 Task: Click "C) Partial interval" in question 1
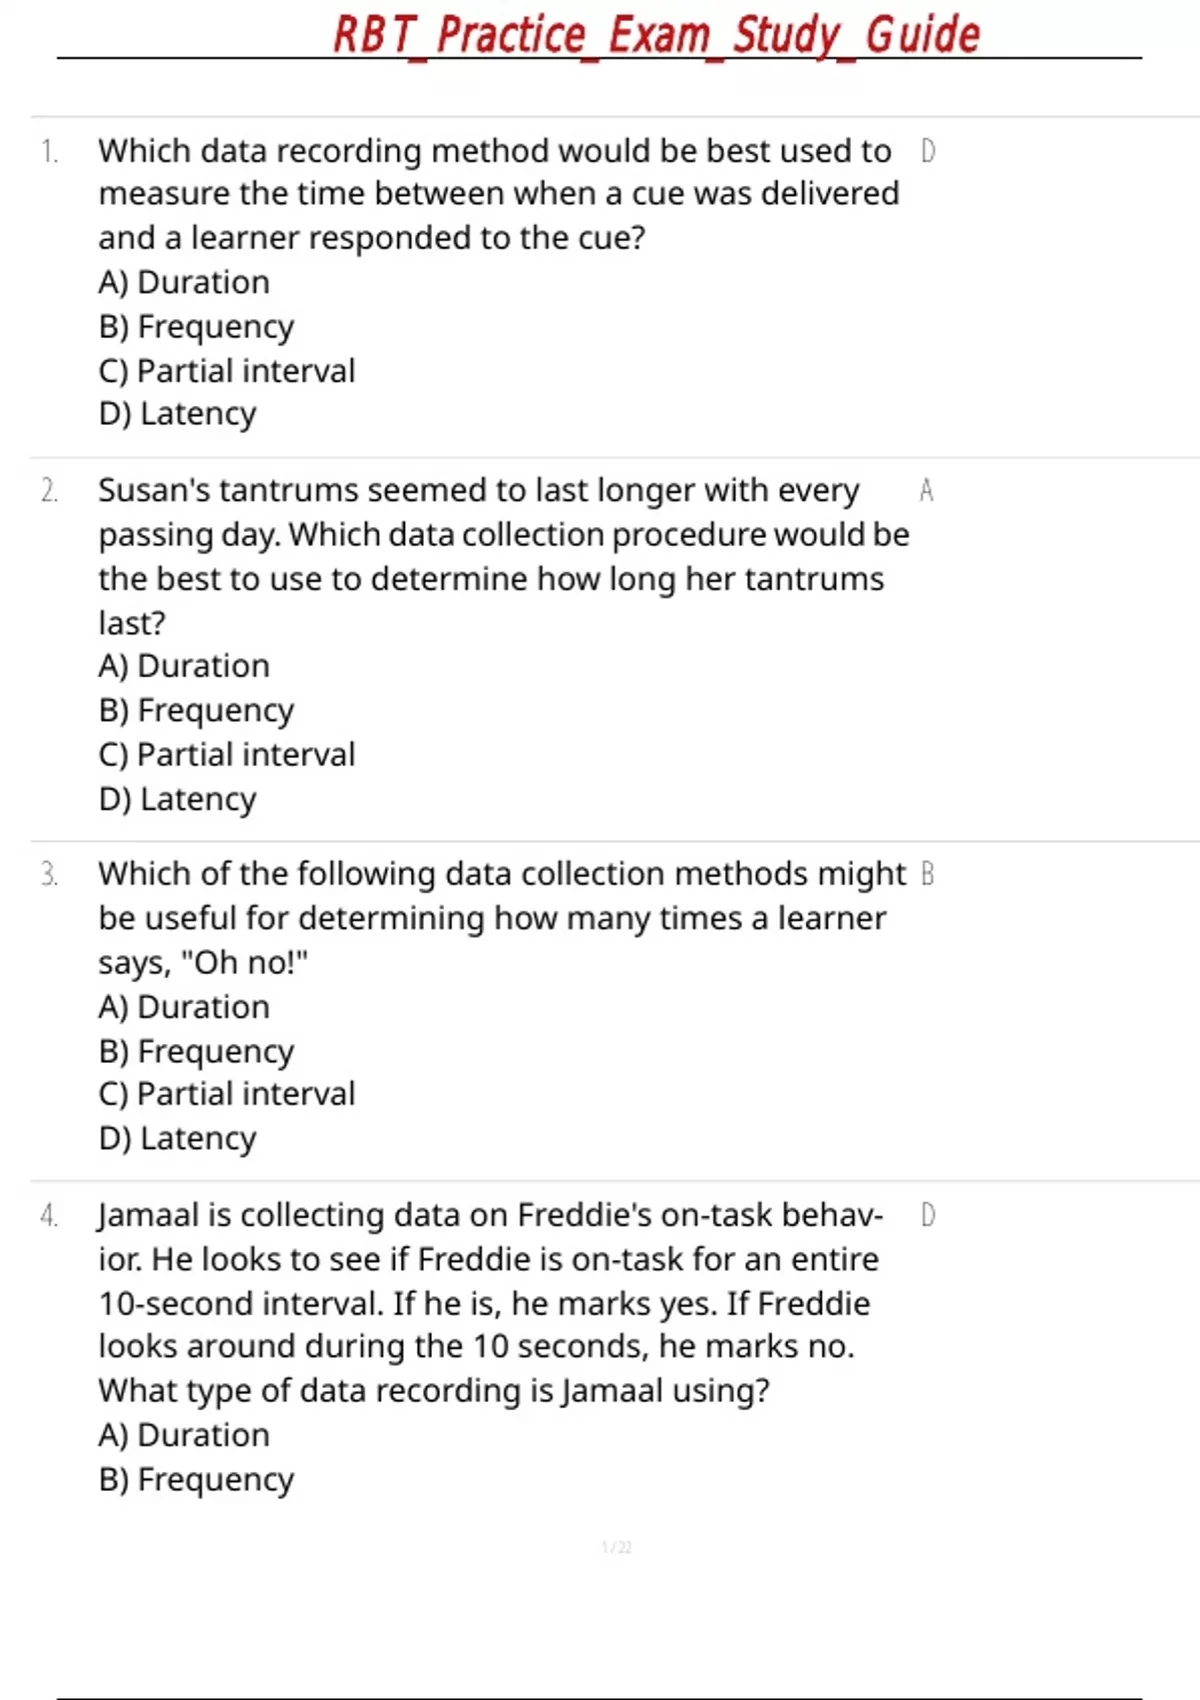click(x=227, y=371)
